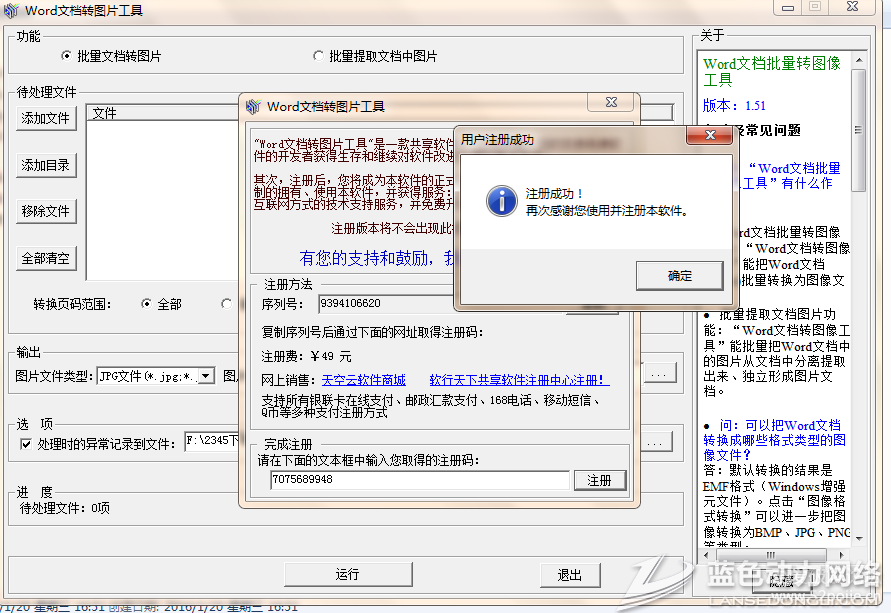891x613 pixels.
Task: Open 软行天下共享软件注册中心注册 link
Action: point(519,380)
